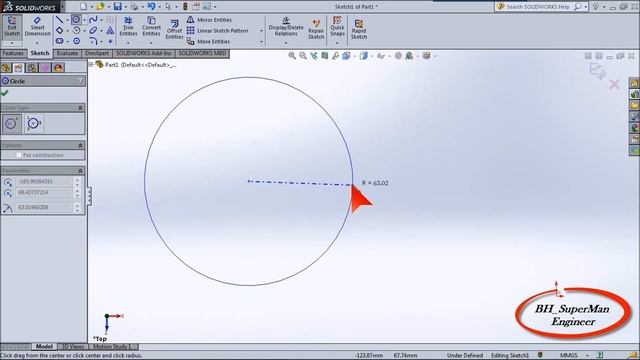This screenshot has width=640, height=360.
Task: Click Linear Sketch Pattern
Action: point(218,31)
